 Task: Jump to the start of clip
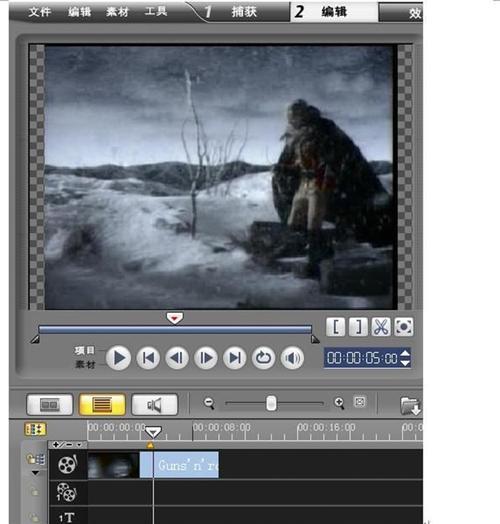pyautogui.click(x=148, y=358)
